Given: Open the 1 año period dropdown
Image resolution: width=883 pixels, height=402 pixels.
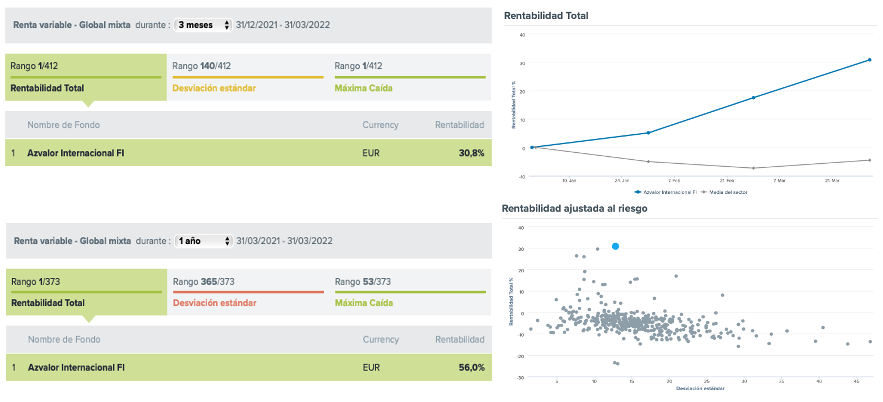Looking at the screenshot, I should tap(203, 241).
